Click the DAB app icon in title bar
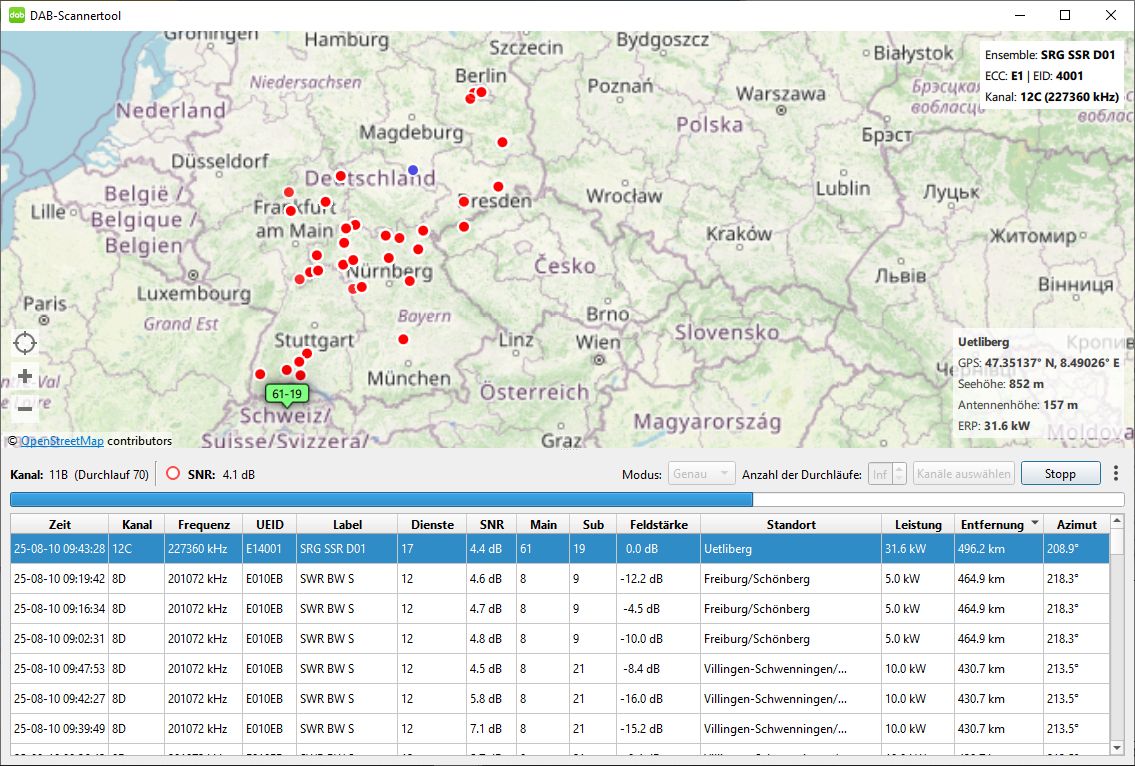1135x766 pixels. click(x=17, y=15)
